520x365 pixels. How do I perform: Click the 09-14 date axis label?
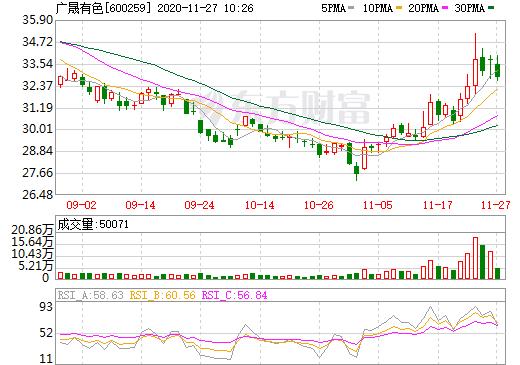140,205
